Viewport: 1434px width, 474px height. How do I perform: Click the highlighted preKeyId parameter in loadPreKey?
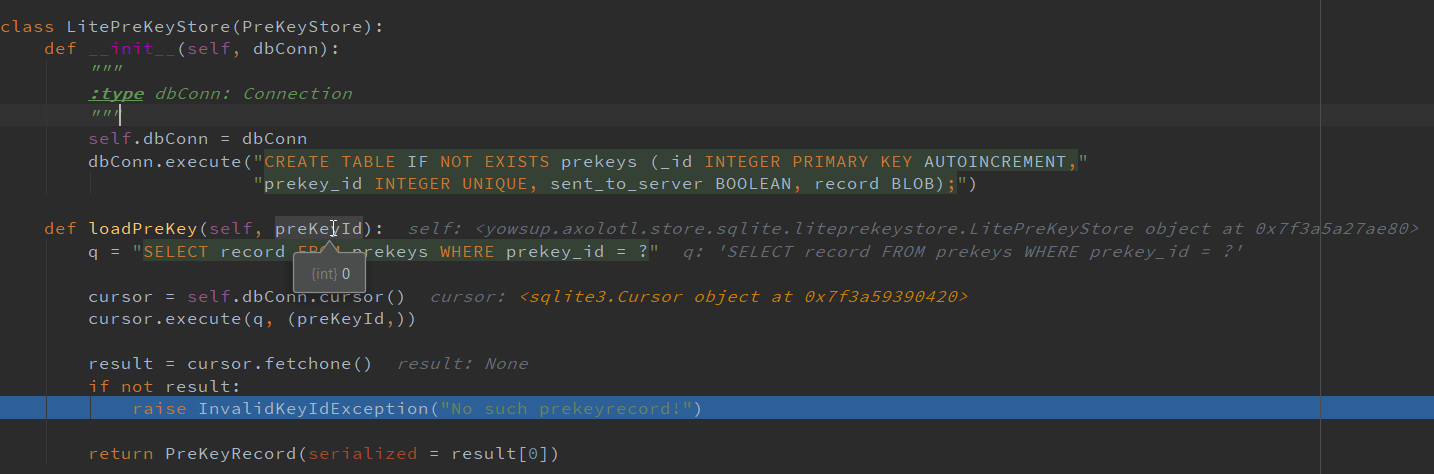click(319, 229)
